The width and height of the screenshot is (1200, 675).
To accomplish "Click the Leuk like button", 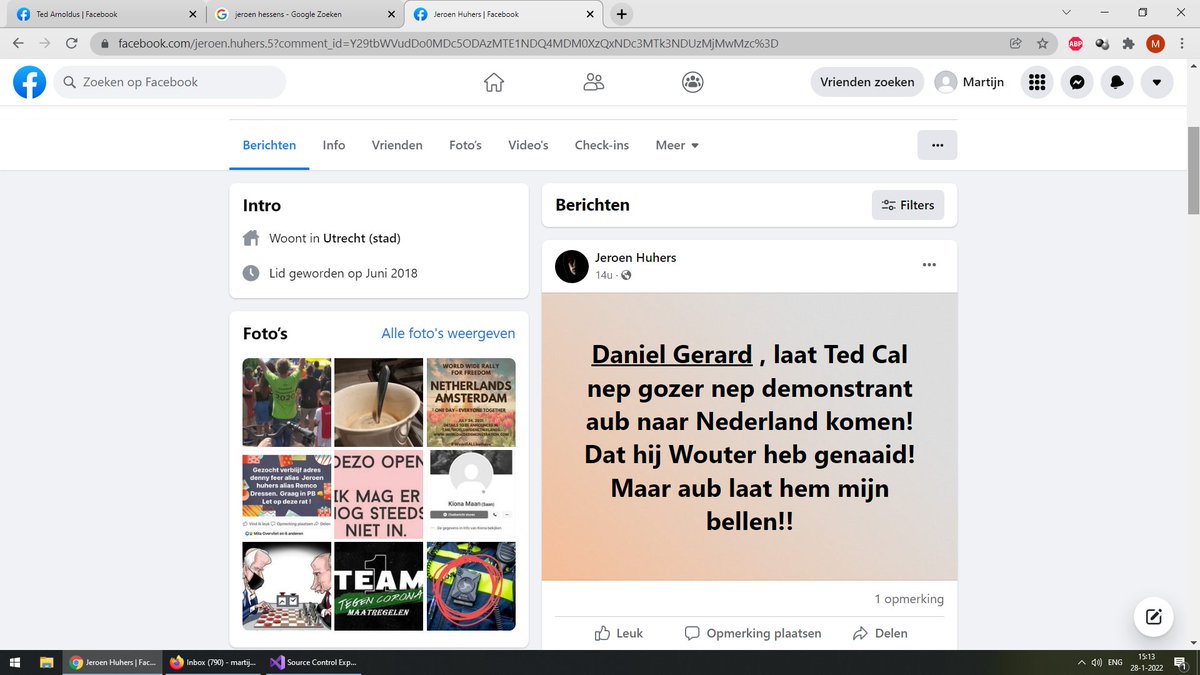I will [x=618, y=633].
